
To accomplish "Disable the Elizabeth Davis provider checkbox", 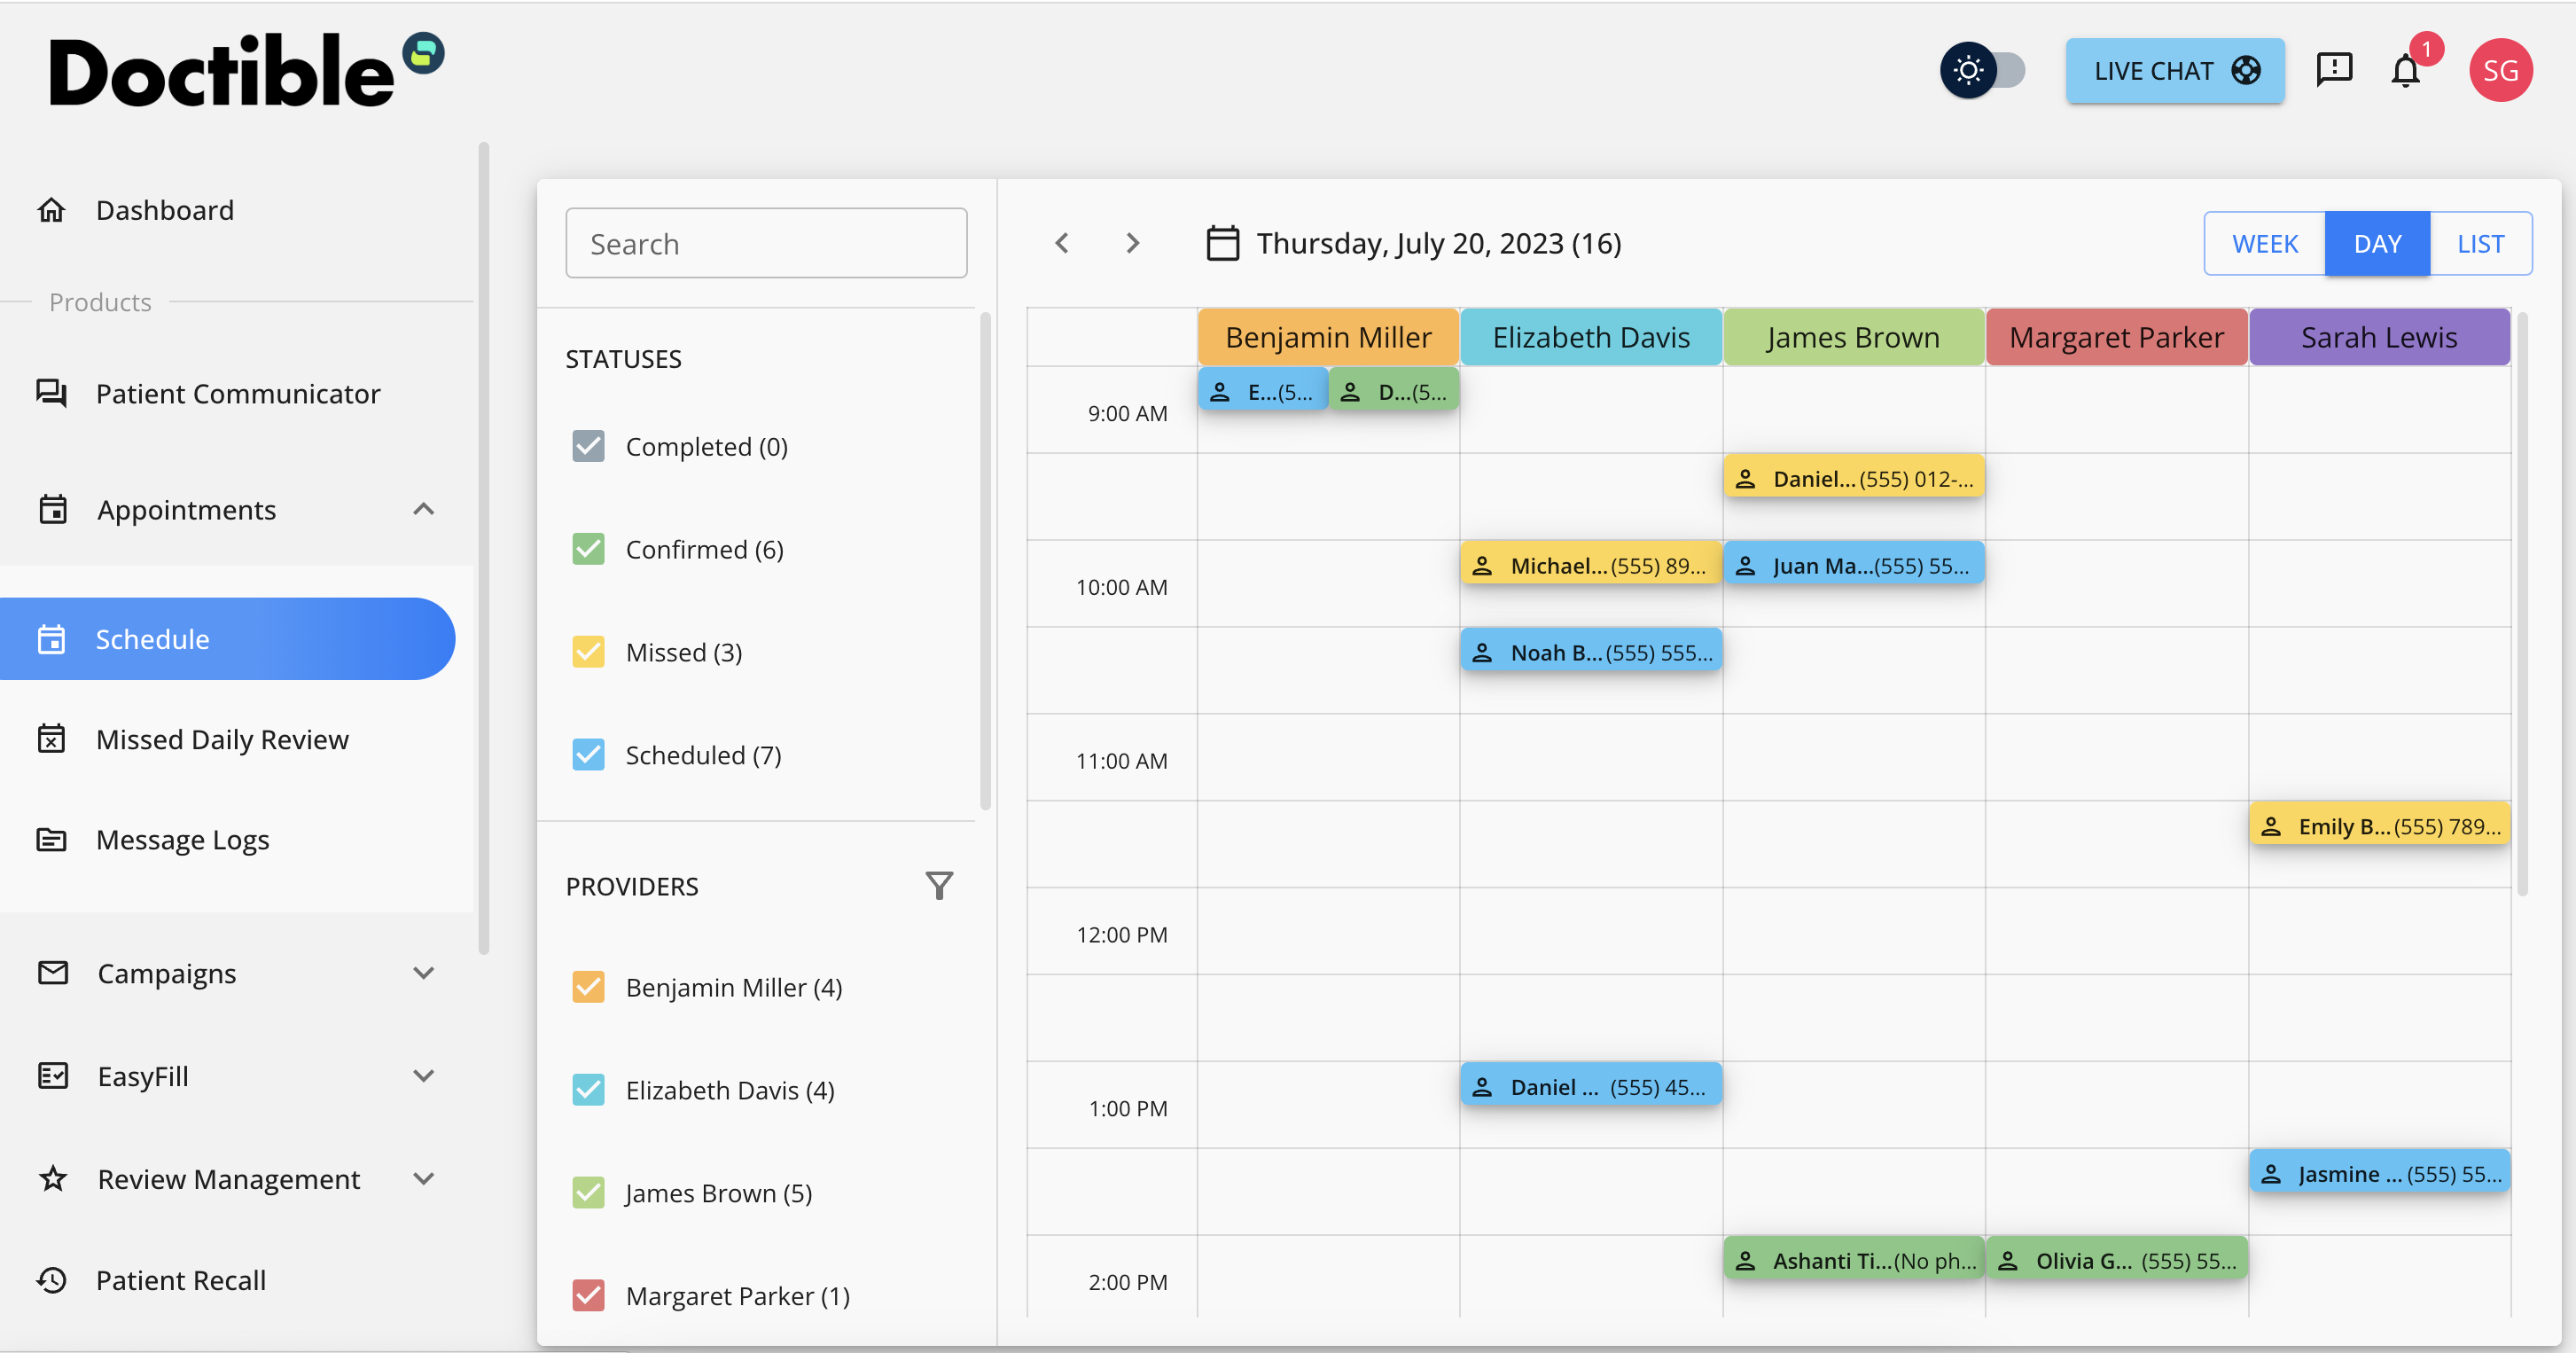I will 589,1090.
